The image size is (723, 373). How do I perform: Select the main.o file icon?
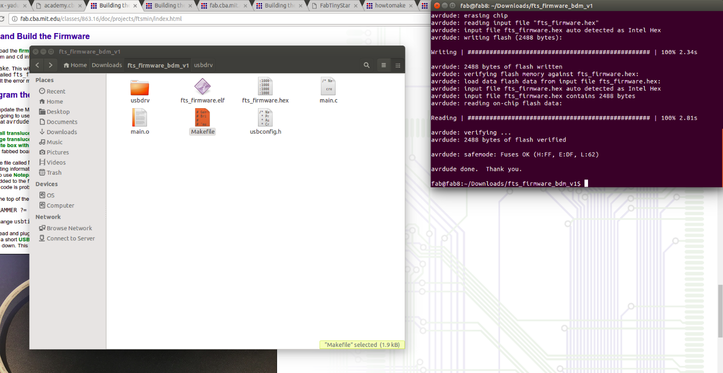(x=139, y=118)
